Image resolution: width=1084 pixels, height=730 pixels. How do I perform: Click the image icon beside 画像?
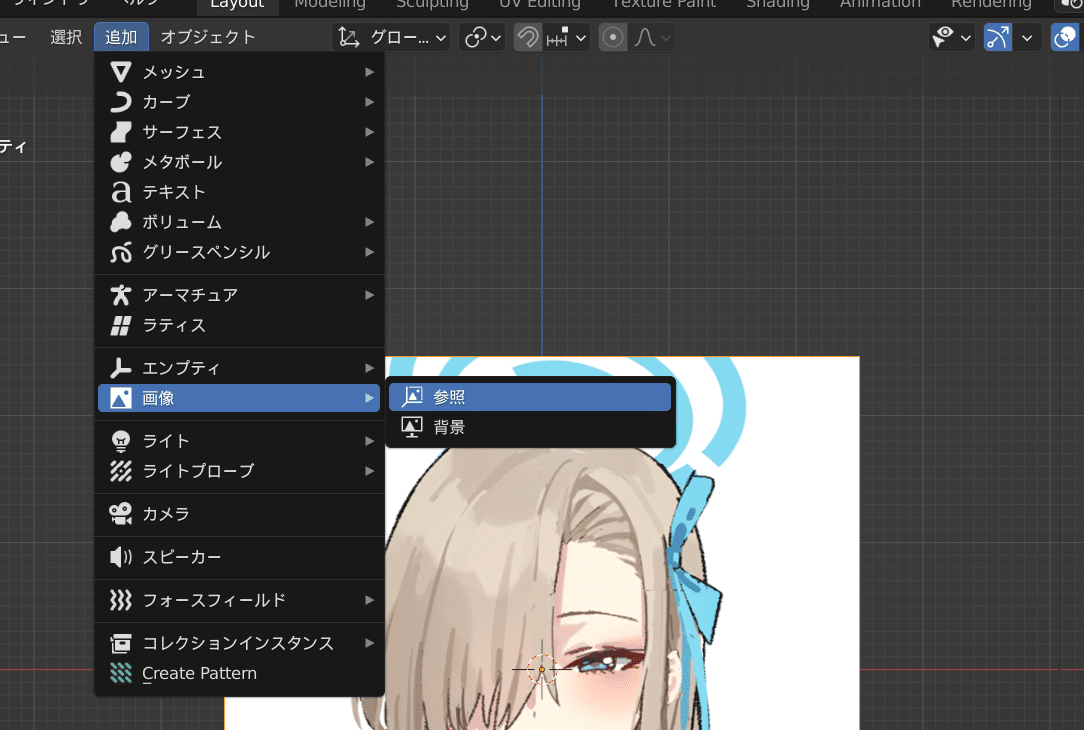[x=121, y=398]
